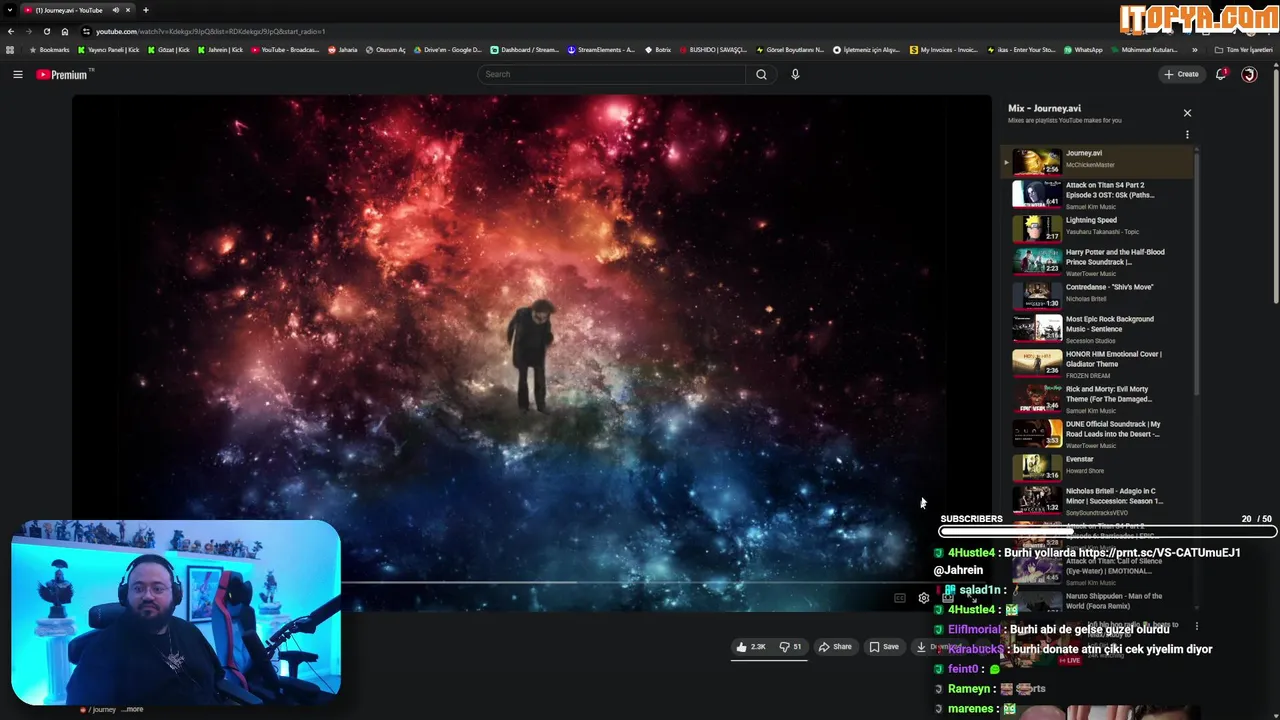Screen dimensions: 1280x720
Task: Open the account avatar menu
Action: (1249, 74)
